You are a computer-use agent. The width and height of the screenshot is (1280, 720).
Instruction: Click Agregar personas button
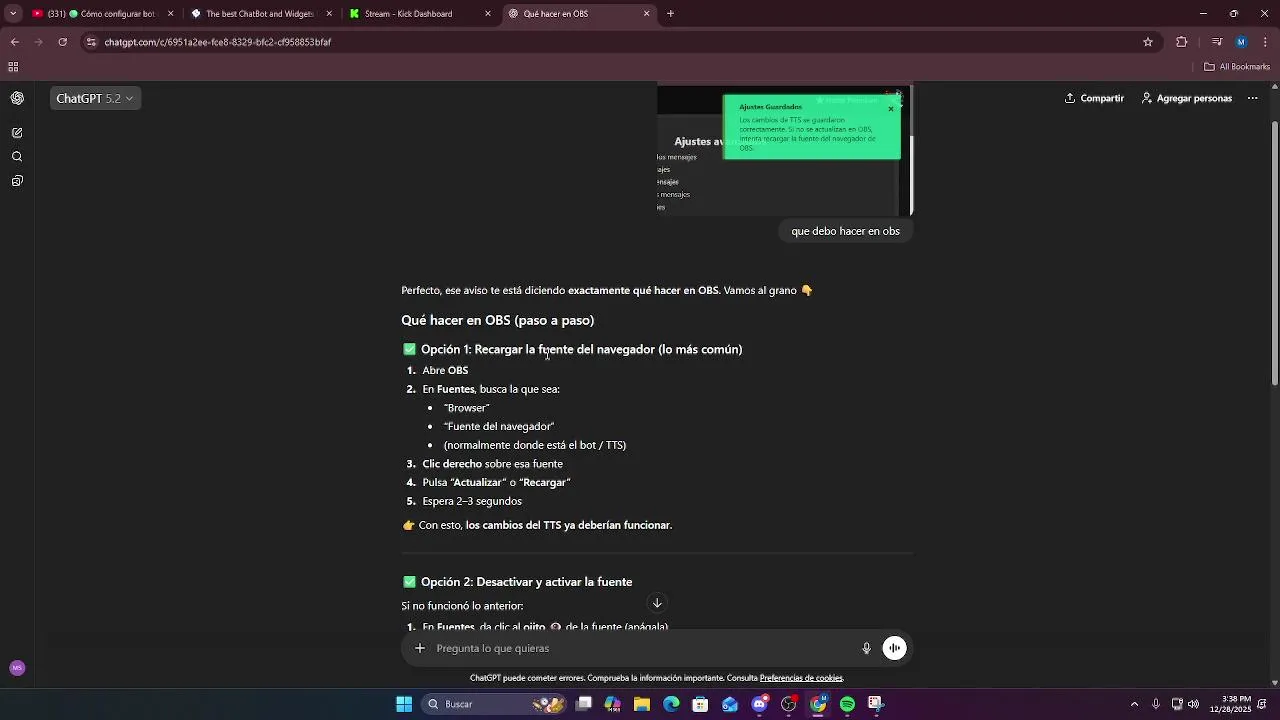click(x=1187, y=98)
